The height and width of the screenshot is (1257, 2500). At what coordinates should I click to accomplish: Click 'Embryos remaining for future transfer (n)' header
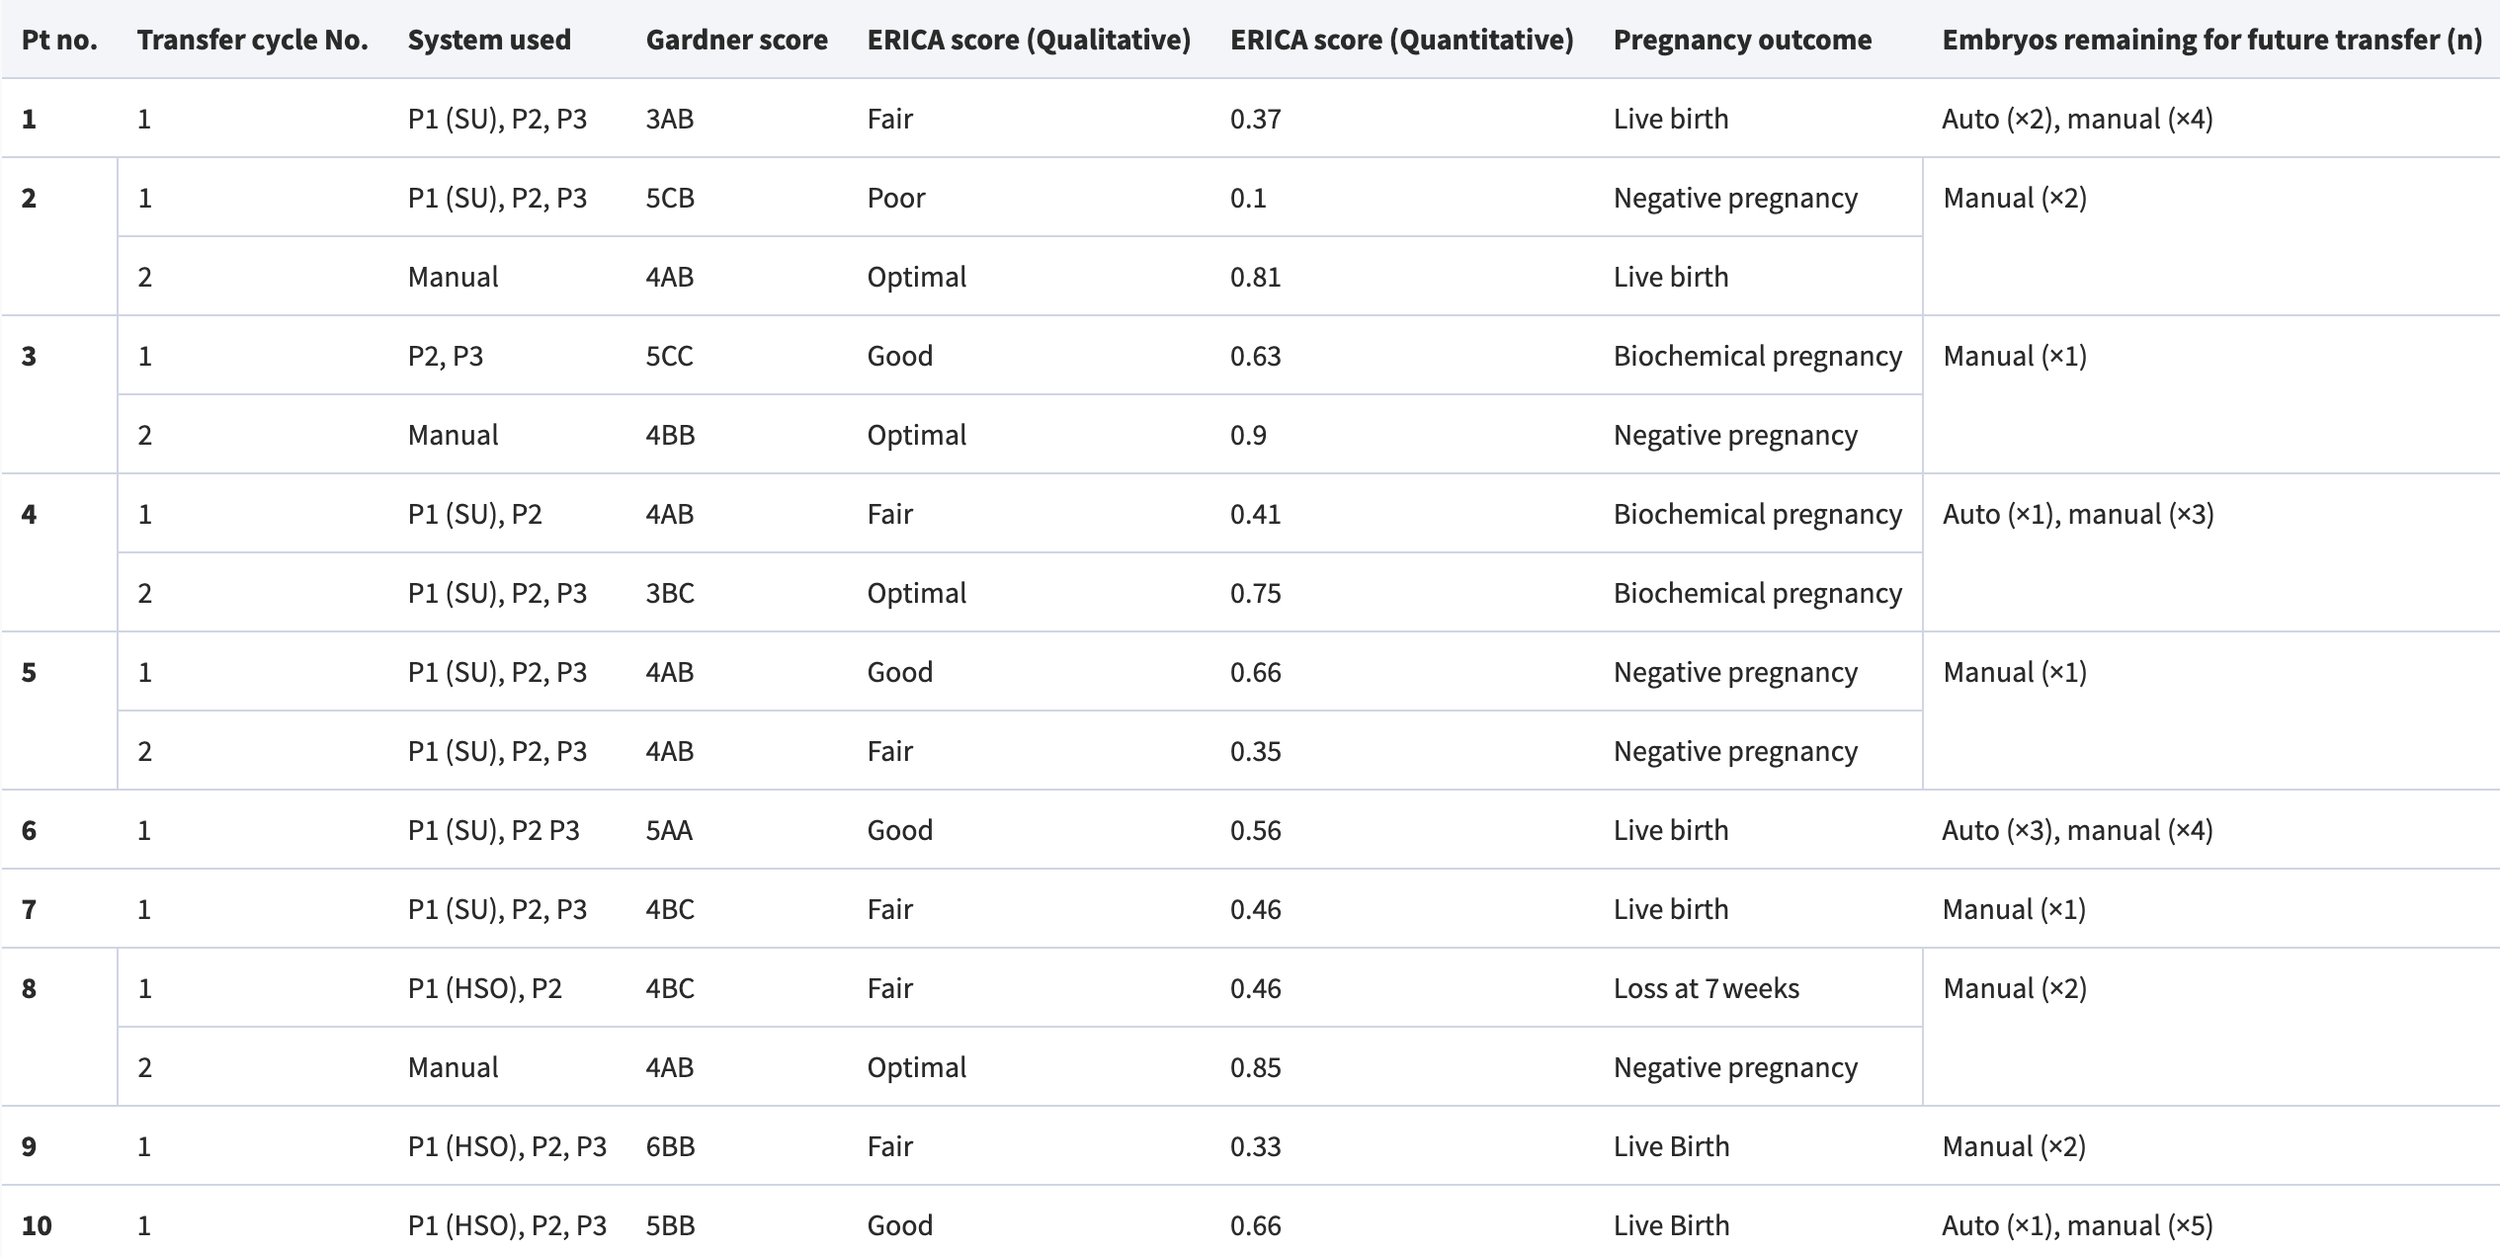(x=2213, y=40)
